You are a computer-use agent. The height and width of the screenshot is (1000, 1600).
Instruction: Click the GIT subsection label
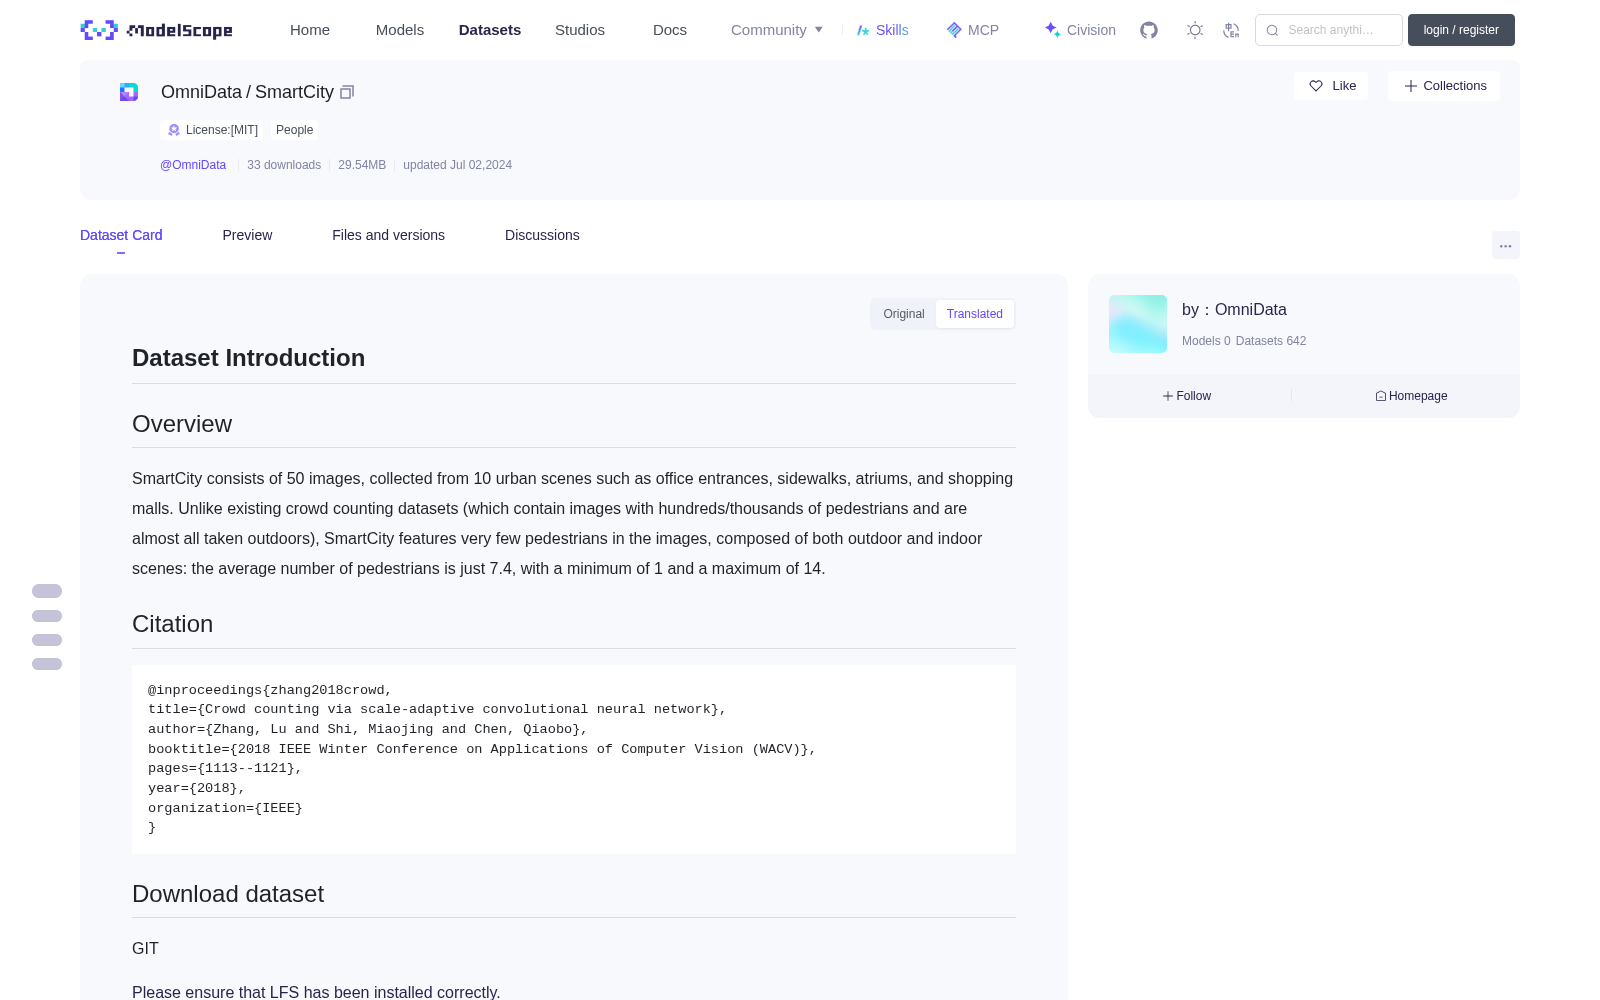[145, 948]
